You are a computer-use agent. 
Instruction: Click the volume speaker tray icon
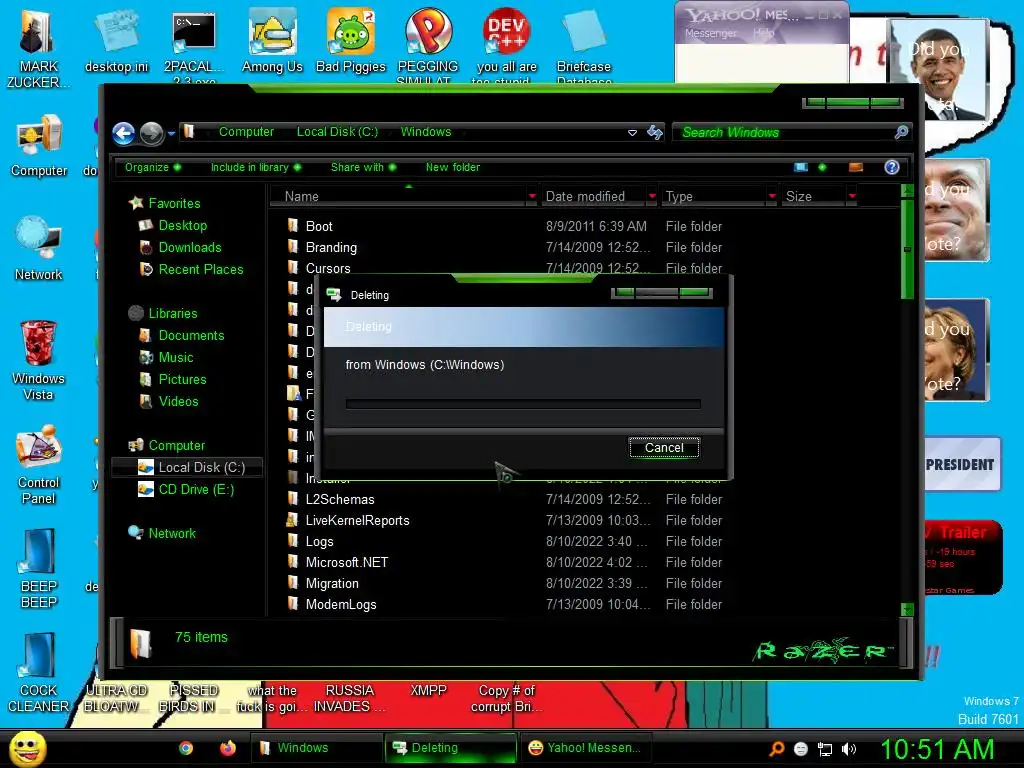coord(849,749)
